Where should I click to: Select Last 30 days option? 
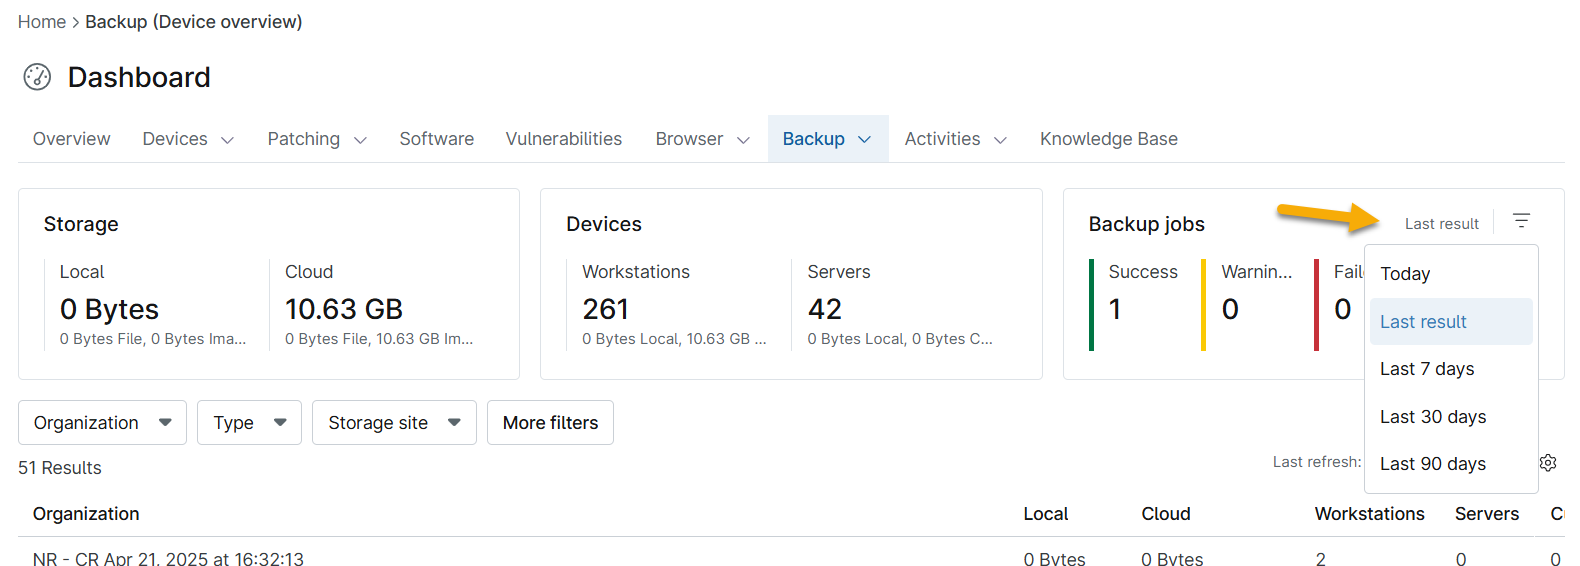click(1432, 417)
